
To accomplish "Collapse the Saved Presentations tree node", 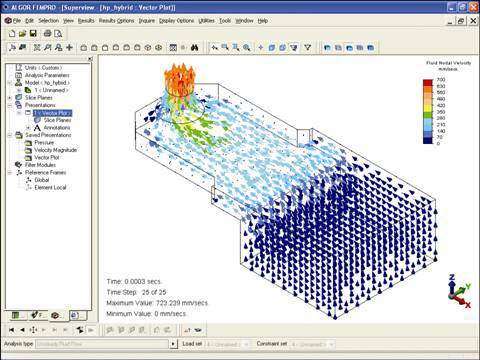I will tap(10, 135).
